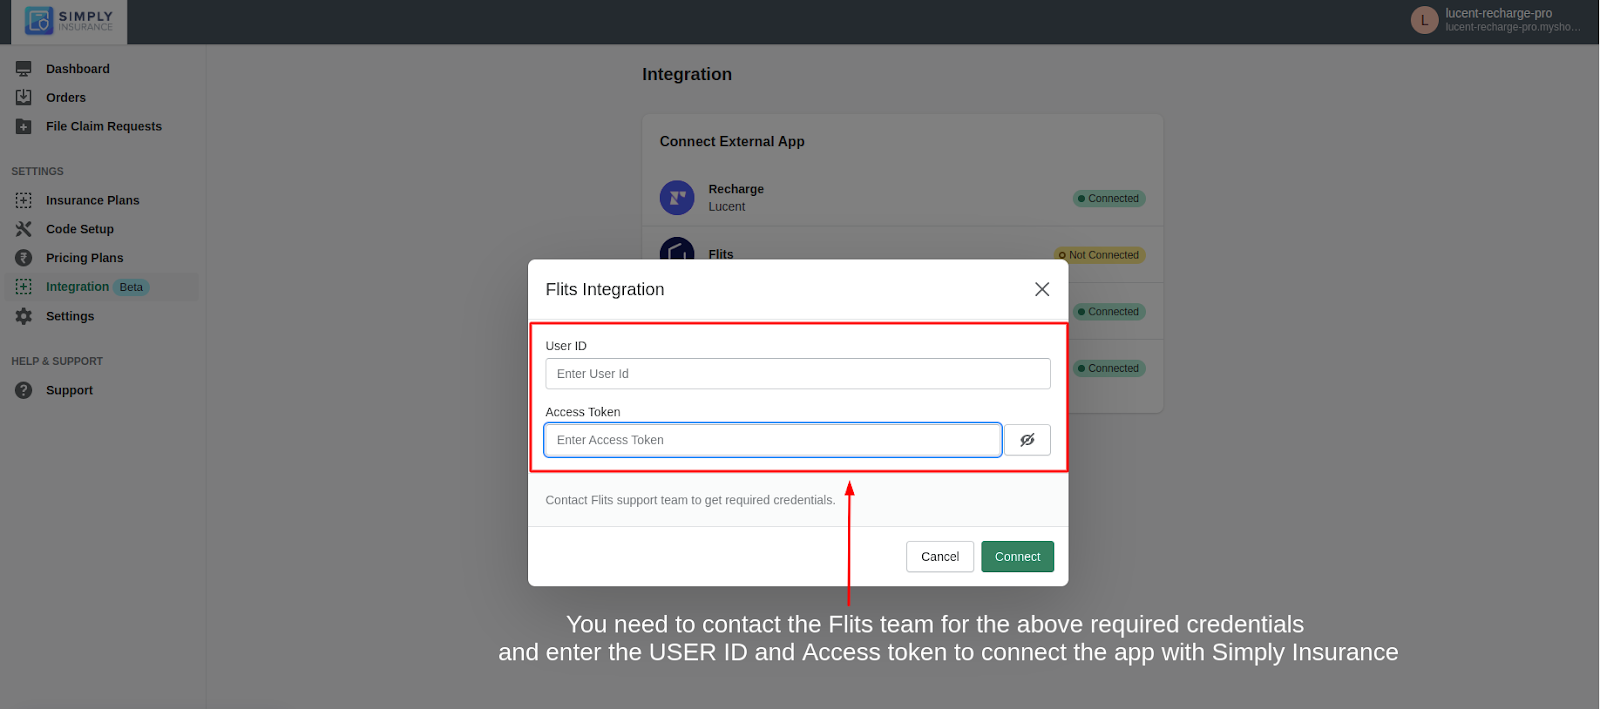Click the Access Token label
Screen dimensions: 1600x709
(583, 412)
